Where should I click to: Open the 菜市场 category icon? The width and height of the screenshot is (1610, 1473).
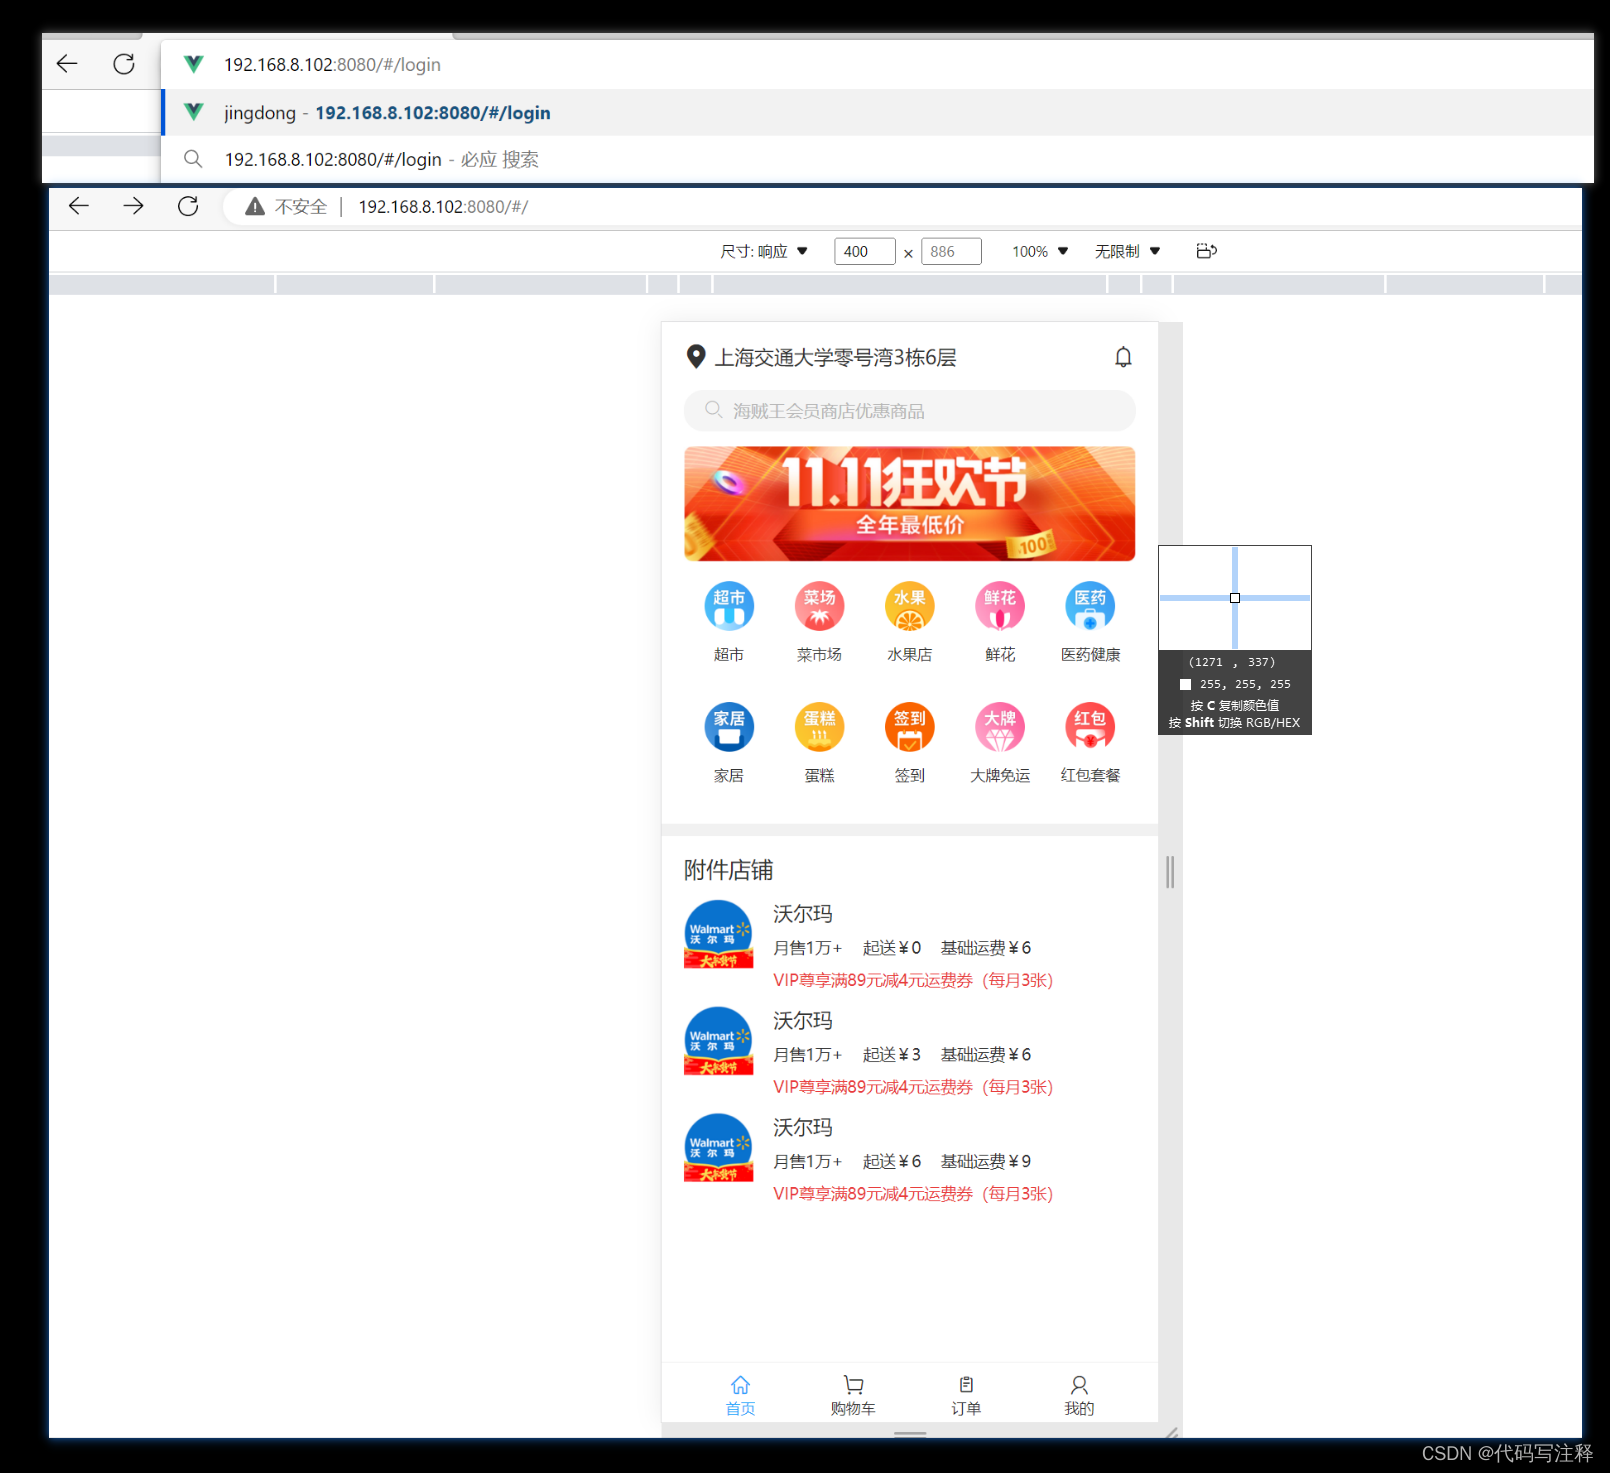point(820,606)
